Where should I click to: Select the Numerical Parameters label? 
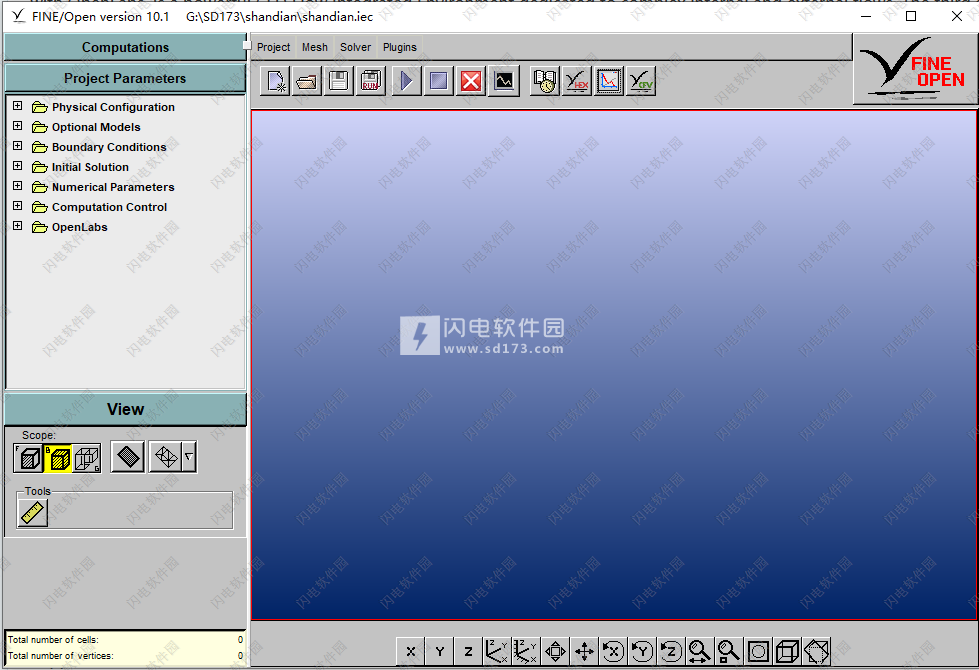point(113,187)
